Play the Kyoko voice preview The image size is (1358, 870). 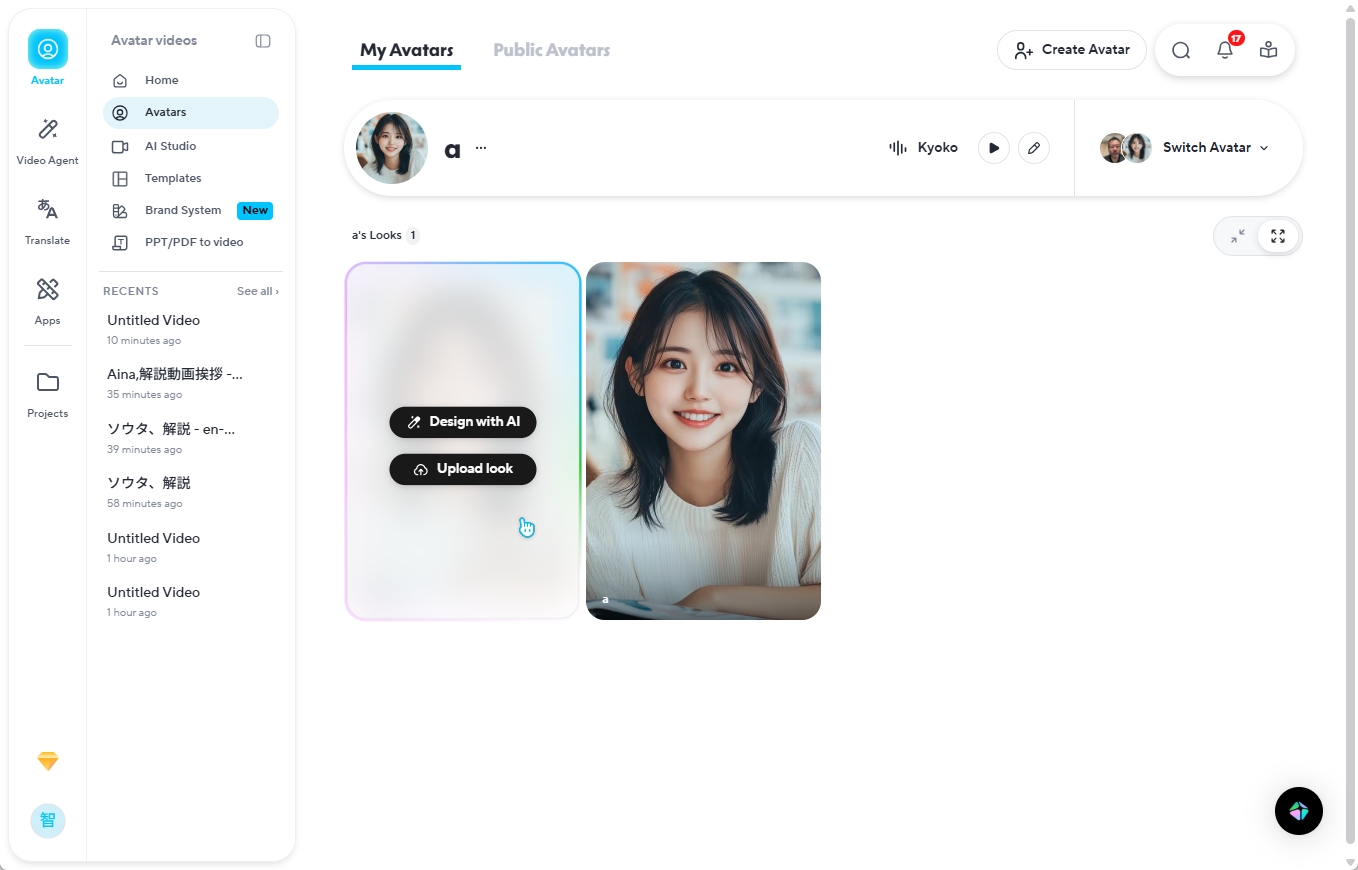993,147
